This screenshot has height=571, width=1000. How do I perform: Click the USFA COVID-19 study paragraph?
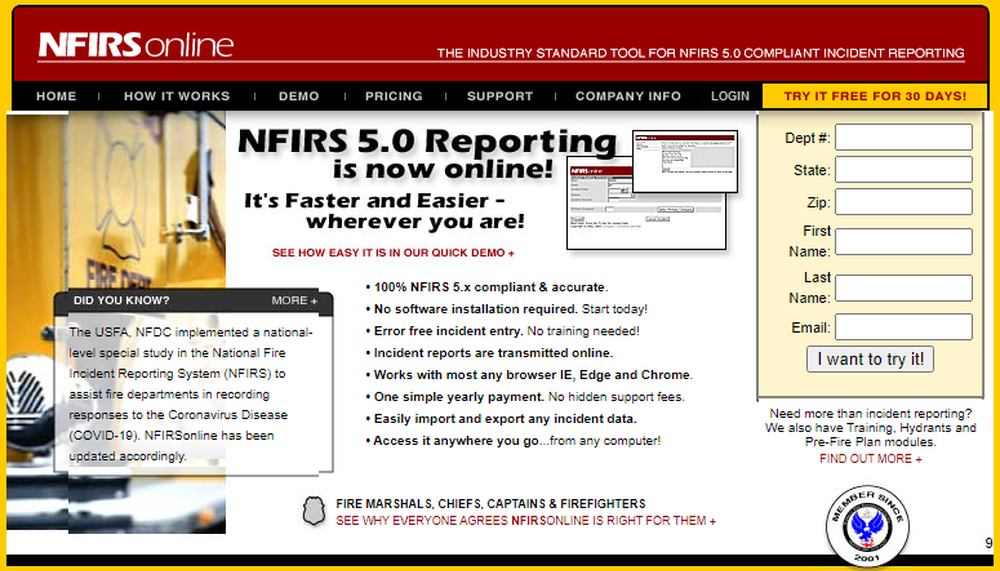(x=190, y=394)
